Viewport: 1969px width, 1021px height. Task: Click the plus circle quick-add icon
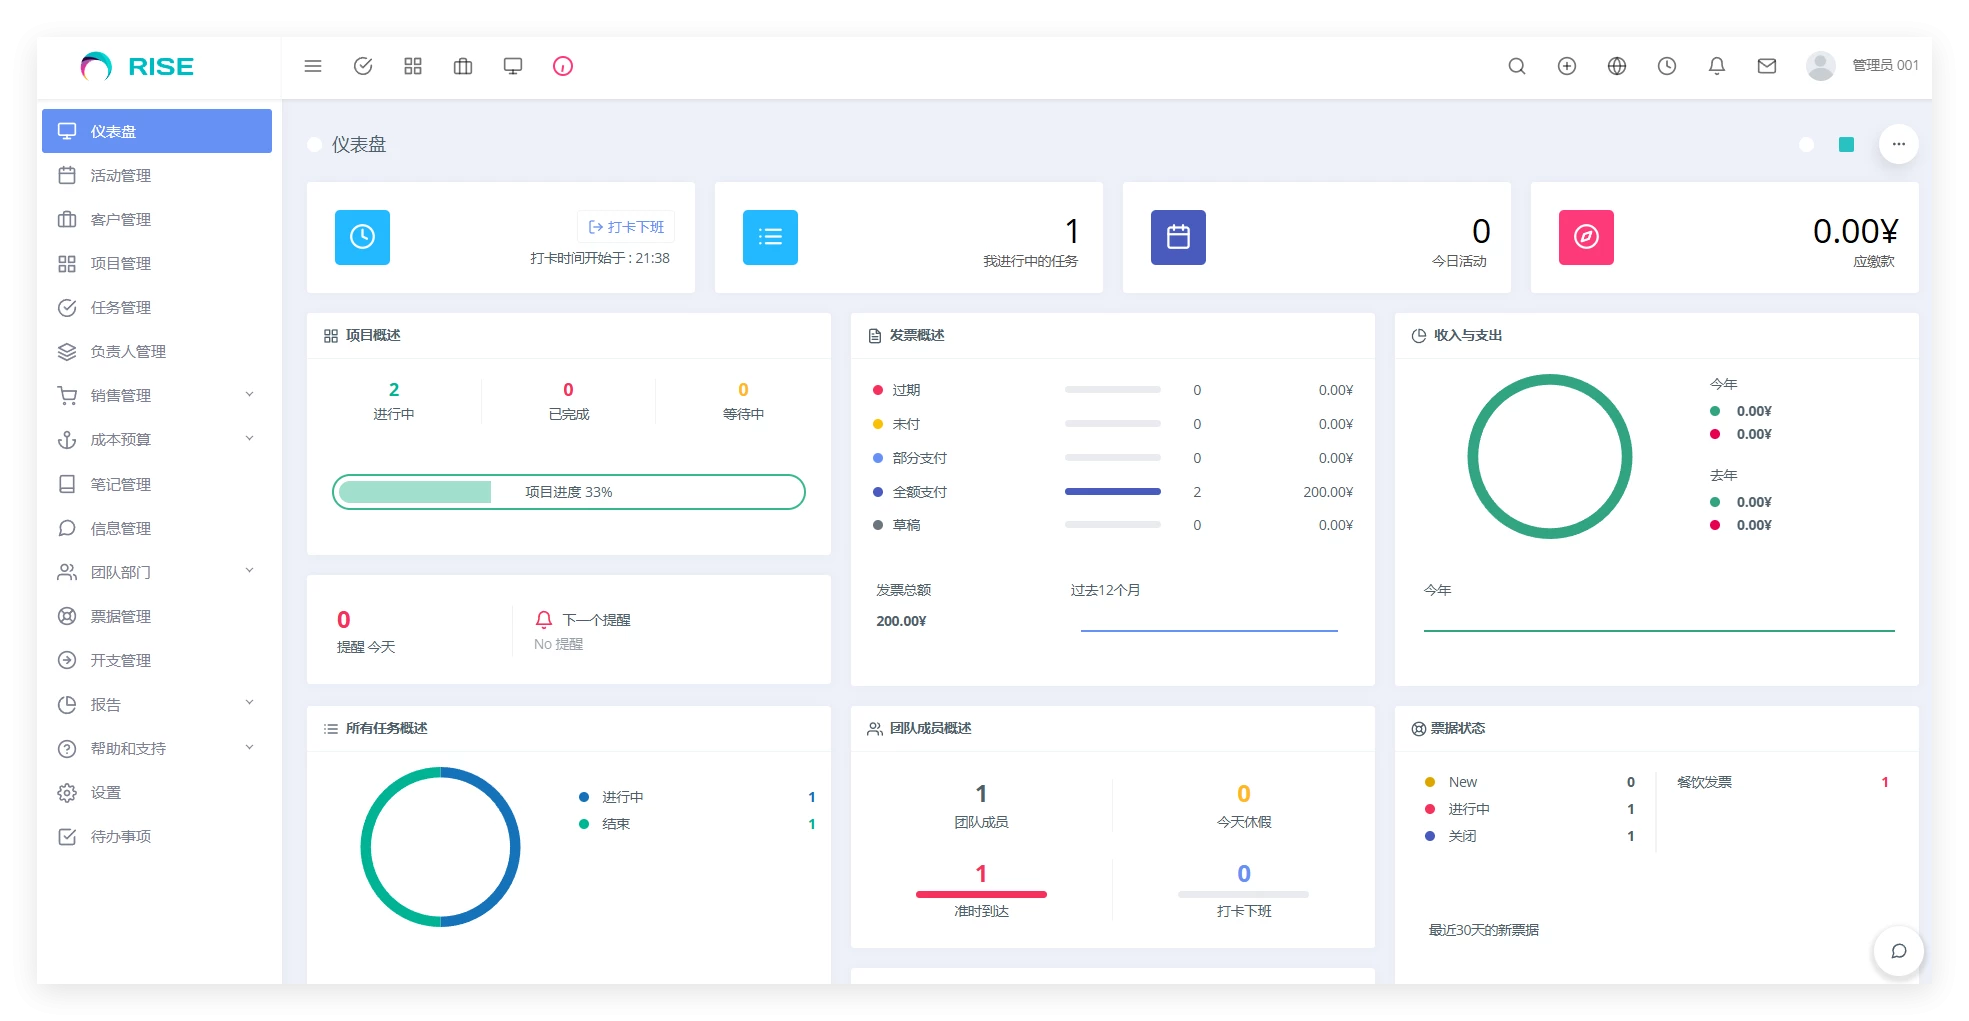(1567, 66)
